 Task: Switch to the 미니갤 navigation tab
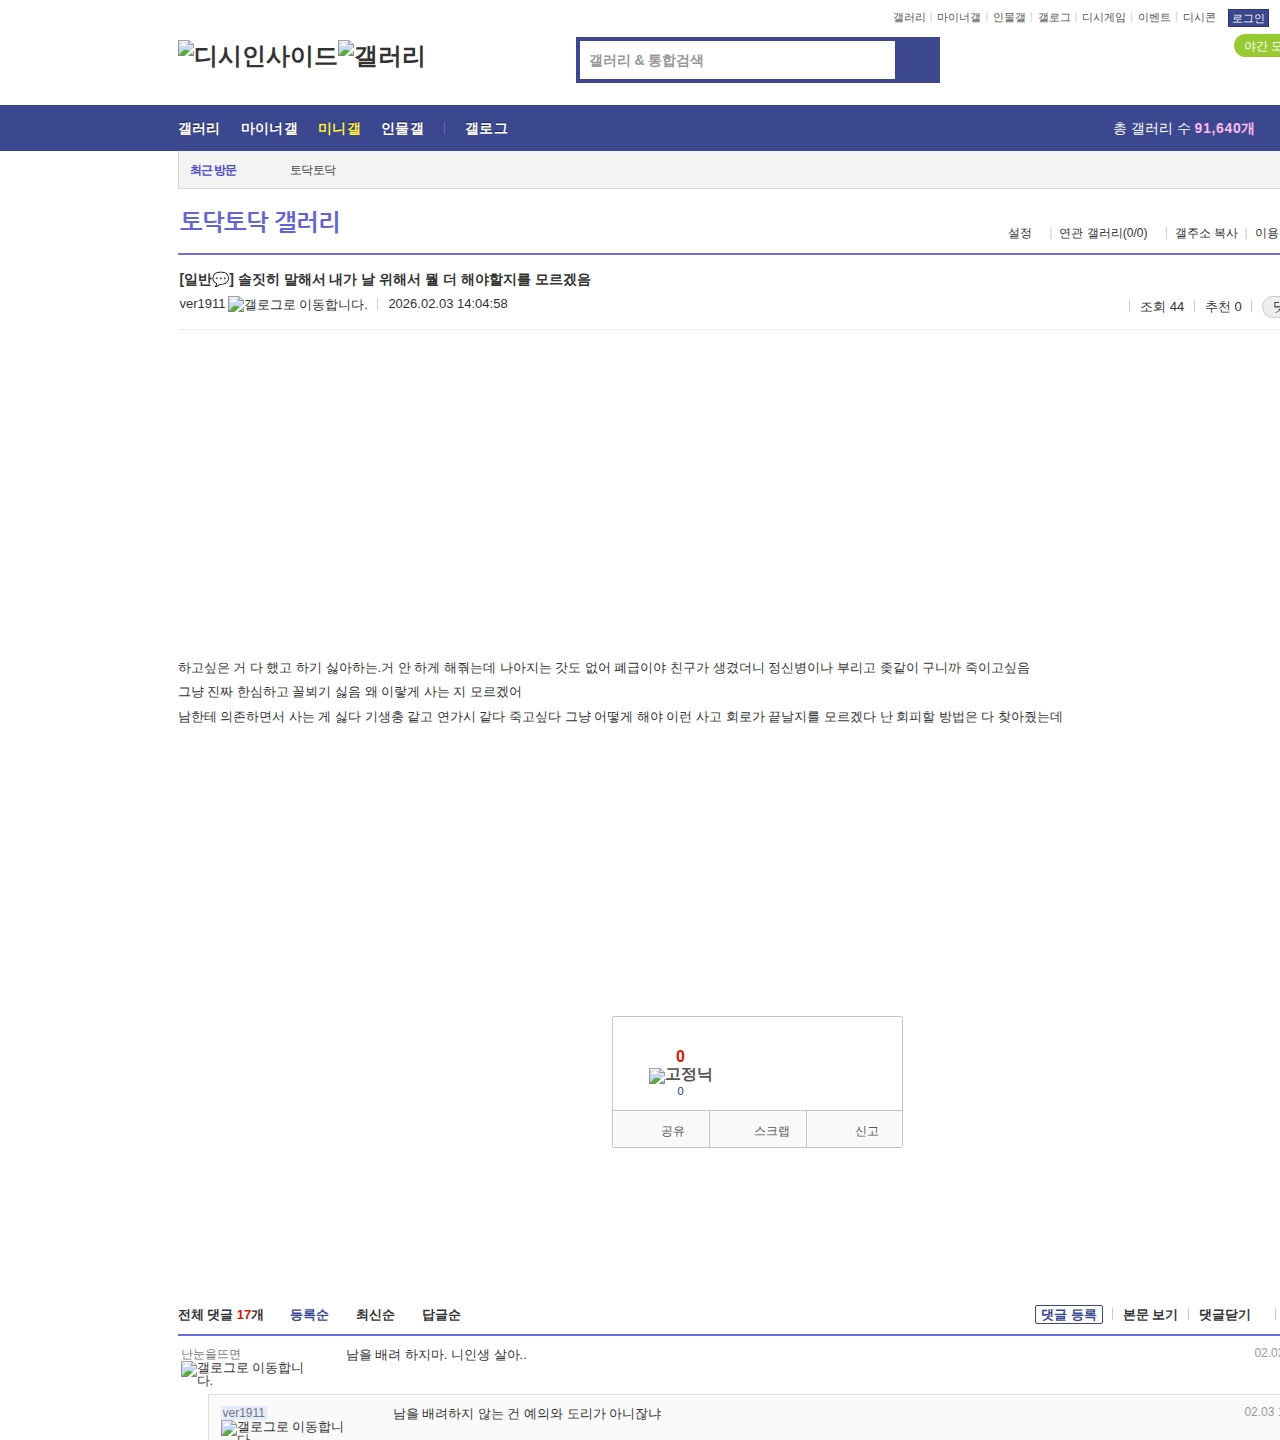click(339, 129)
